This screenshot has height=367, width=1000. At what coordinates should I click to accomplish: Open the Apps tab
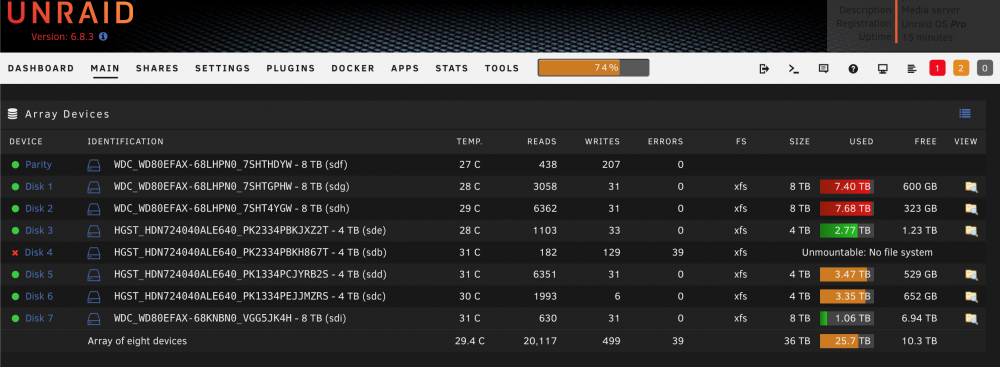tap(405, 68)
